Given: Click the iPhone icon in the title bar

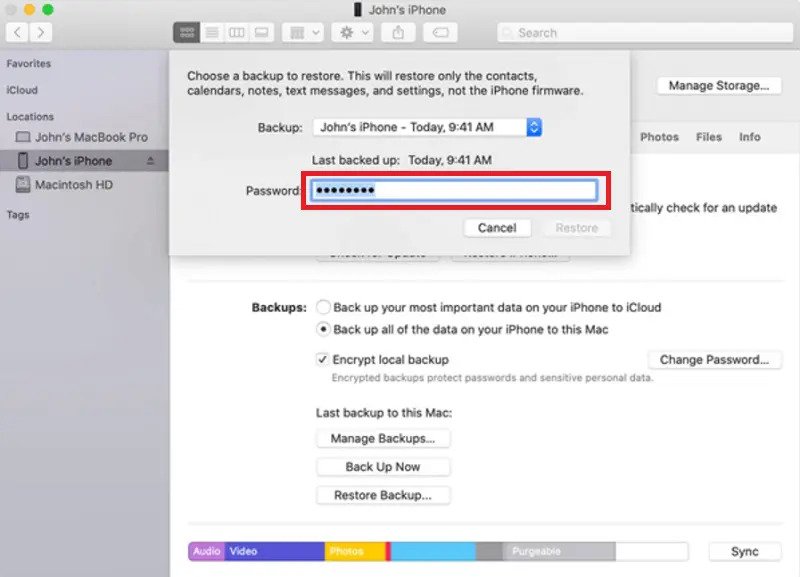Looking at the screenshot, I should (358, 10).
